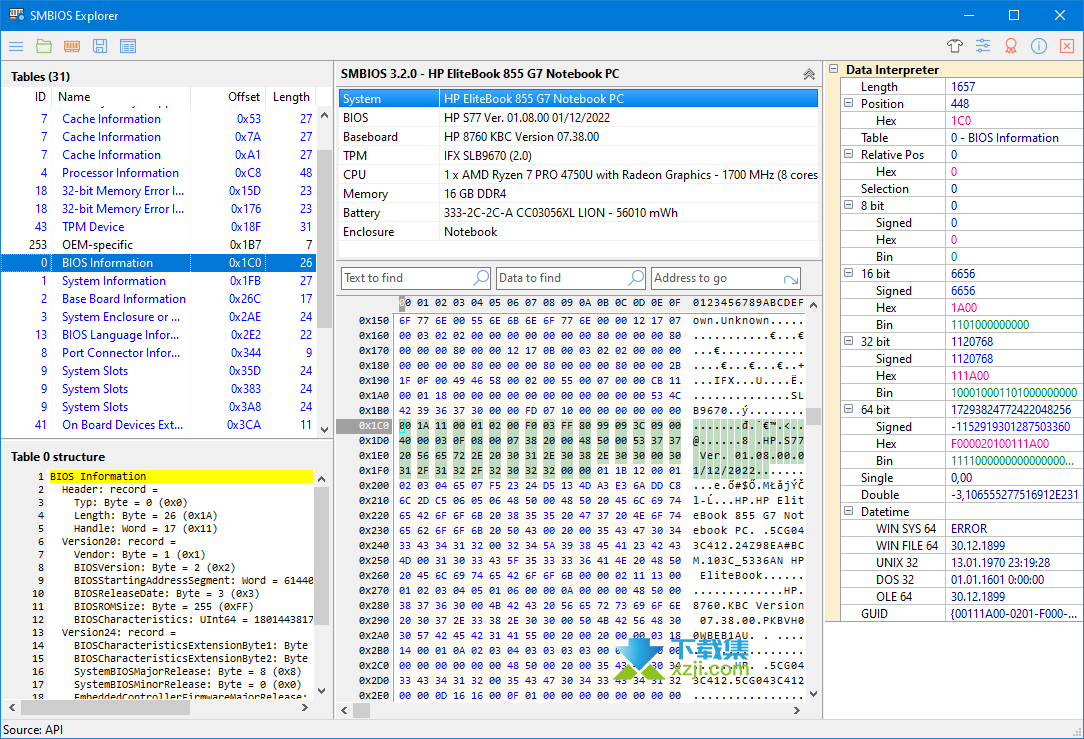Select the Selection row in Data Interpreter
Viewport: 1084px width, 739px height.
961,189
